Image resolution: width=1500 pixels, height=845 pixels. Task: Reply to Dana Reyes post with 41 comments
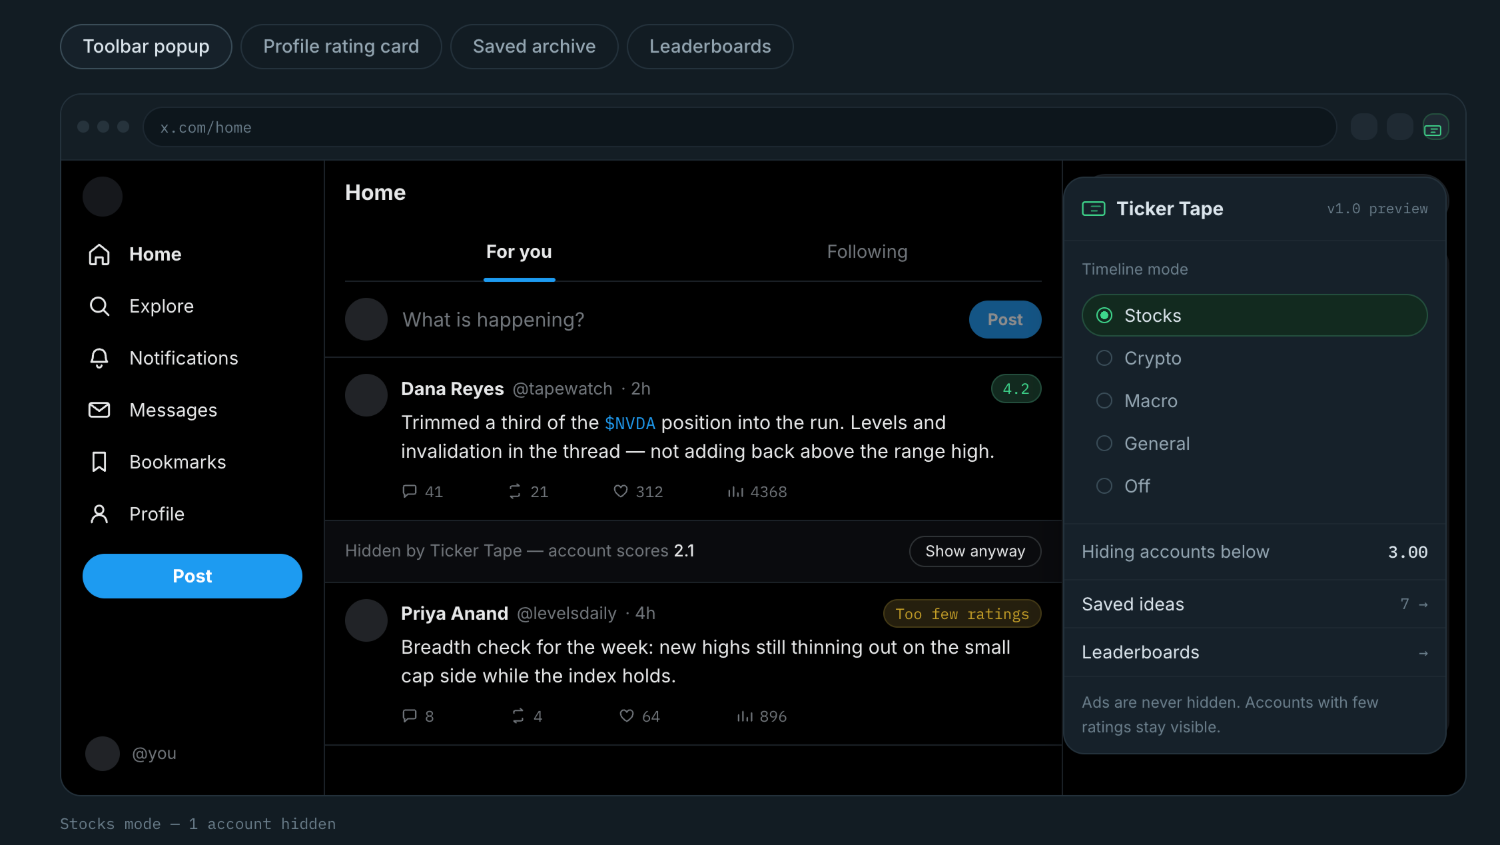(x=422, y=491)
